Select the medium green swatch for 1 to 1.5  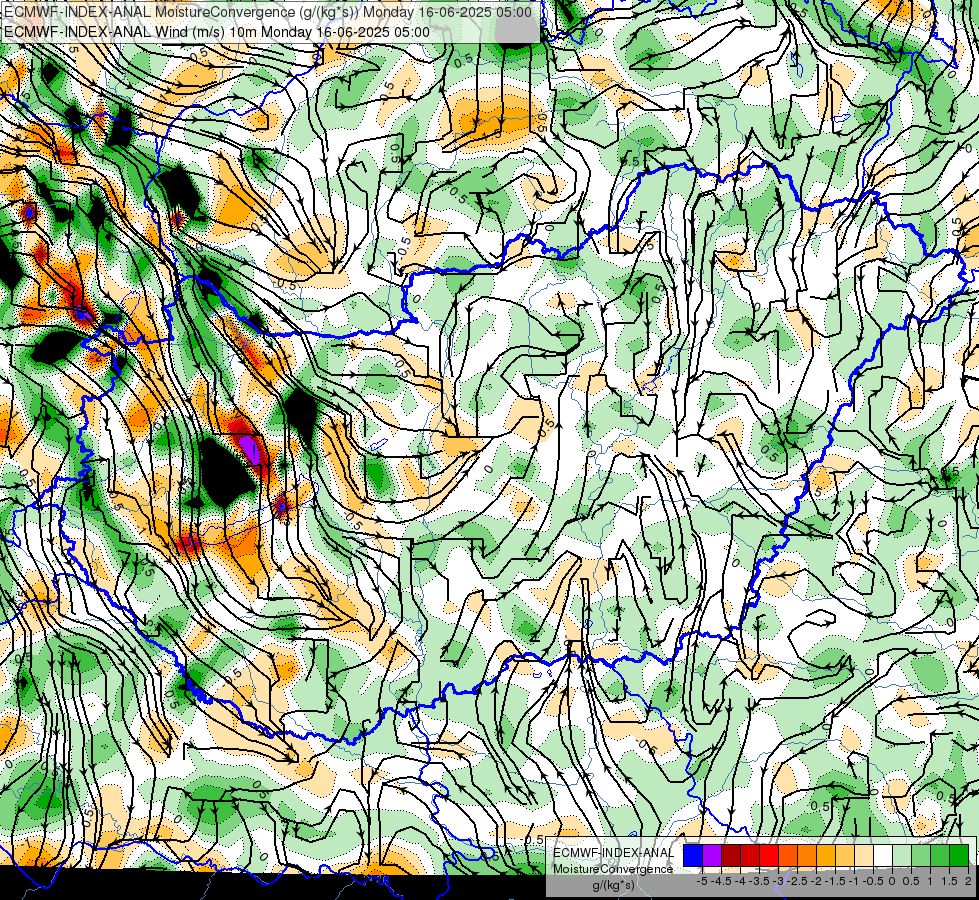[x=940, y=855]
